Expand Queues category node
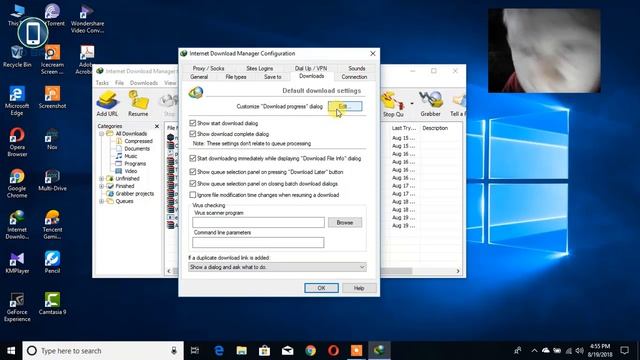This screenshot has width=640, height=360. [x=101, y=201]
